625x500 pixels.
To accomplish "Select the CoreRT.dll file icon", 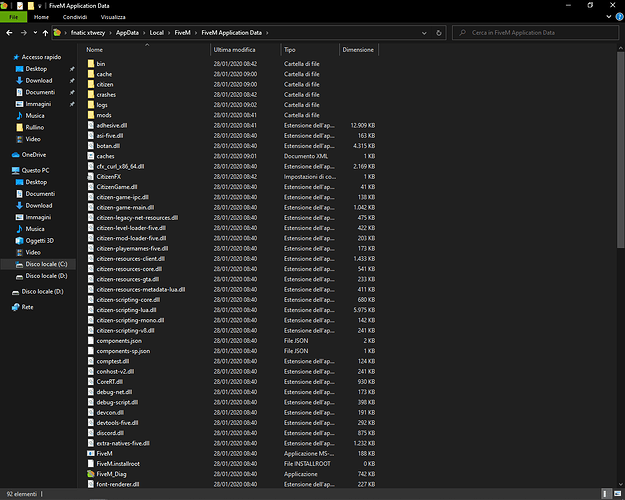I will 91,382.
